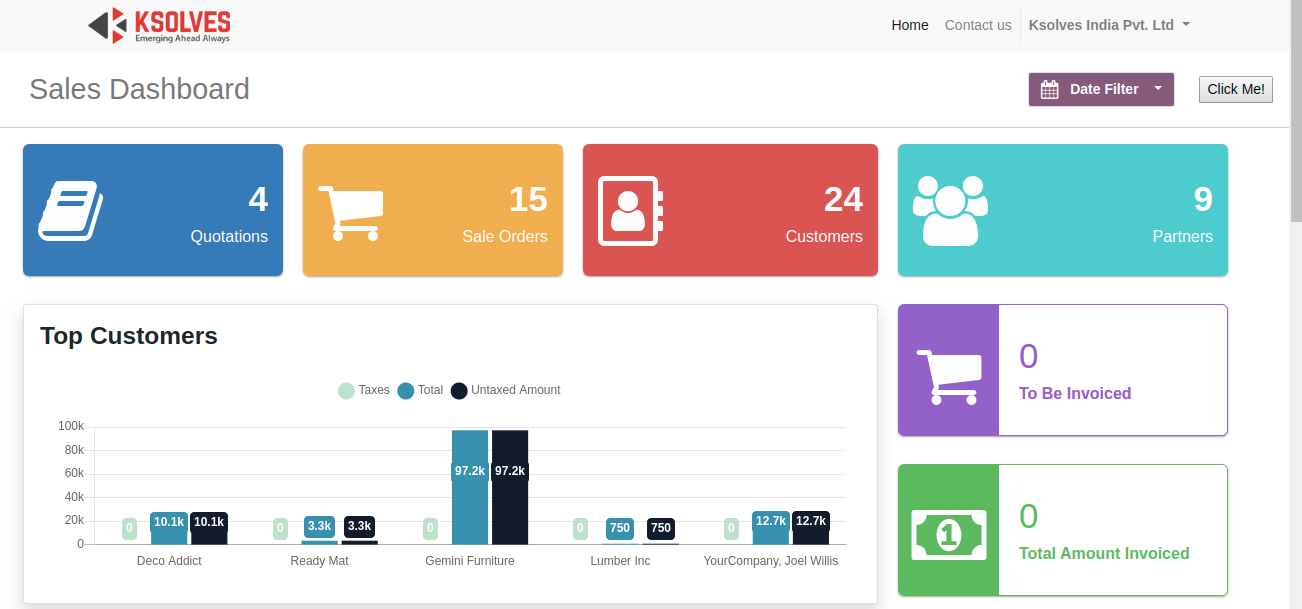
Task: Open the Date Filter dropdown arrow
Action: pos(1158,88)
